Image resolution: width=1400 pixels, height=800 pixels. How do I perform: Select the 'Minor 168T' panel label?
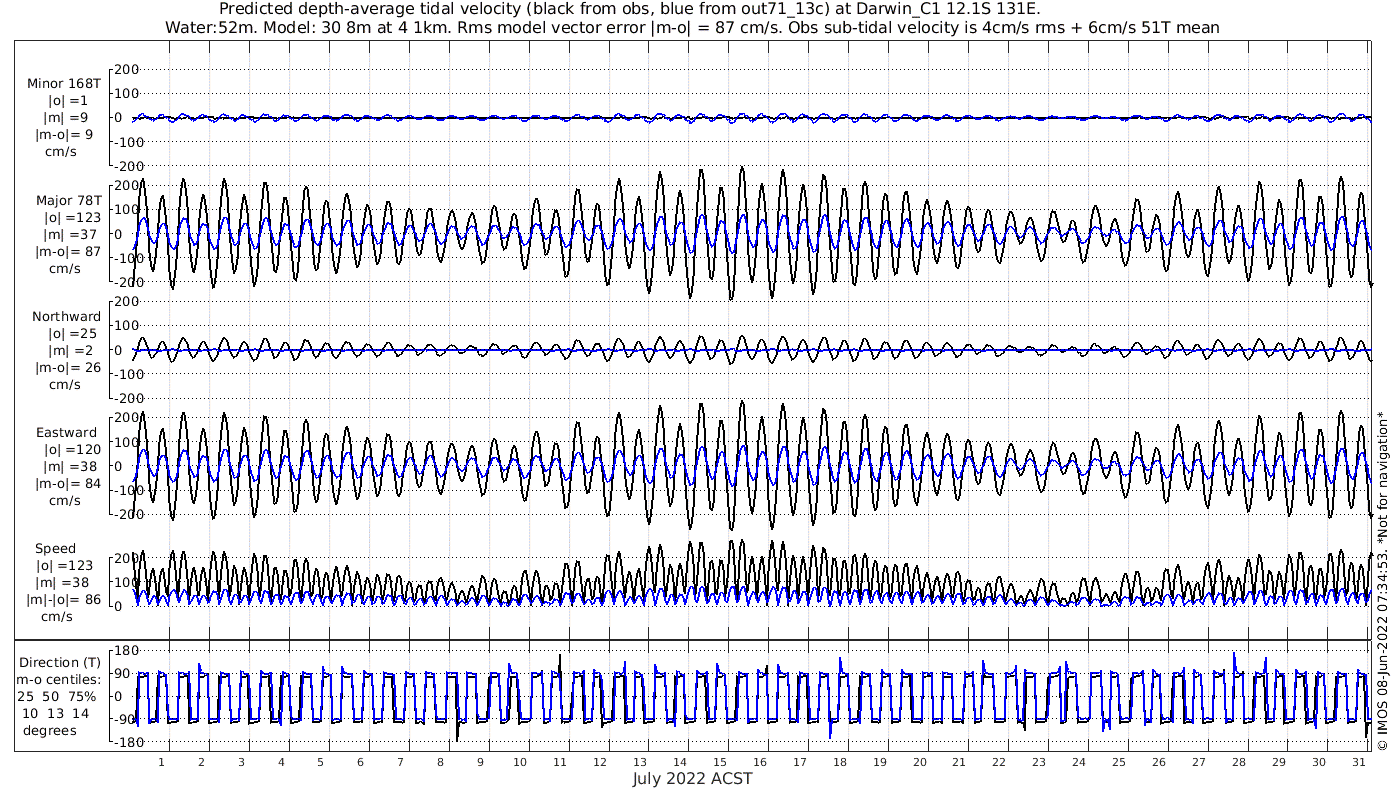click(x=64, y=83)
